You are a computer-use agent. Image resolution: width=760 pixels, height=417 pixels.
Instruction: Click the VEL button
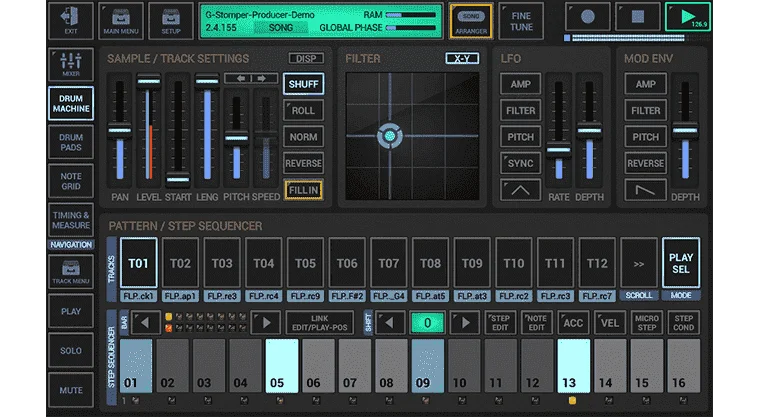click(x=610, y=322)
